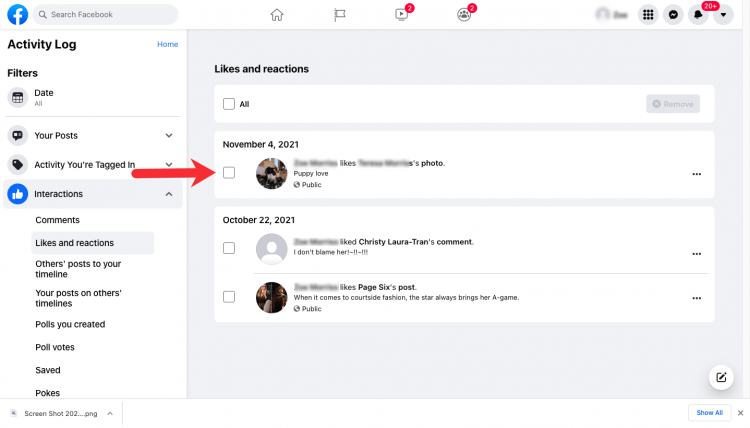This screenshot has height=428, width=750.
Task: Open the account dropdown arrow
Action: tap(724, 15)
